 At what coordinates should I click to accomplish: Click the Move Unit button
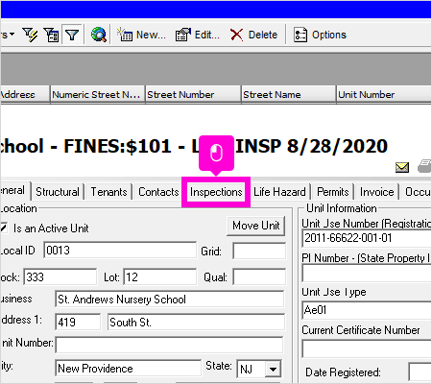tap(256, 226)
